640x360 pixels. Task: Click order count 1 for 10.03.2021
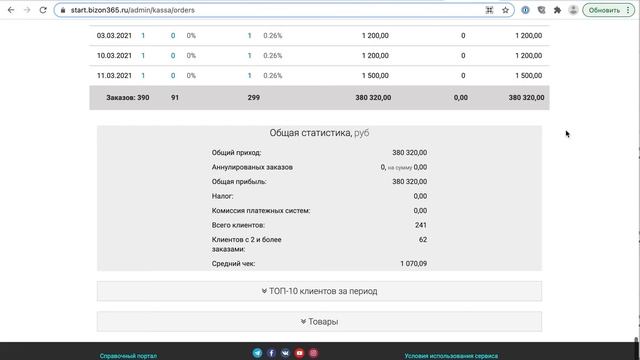(x=143, y=56)
